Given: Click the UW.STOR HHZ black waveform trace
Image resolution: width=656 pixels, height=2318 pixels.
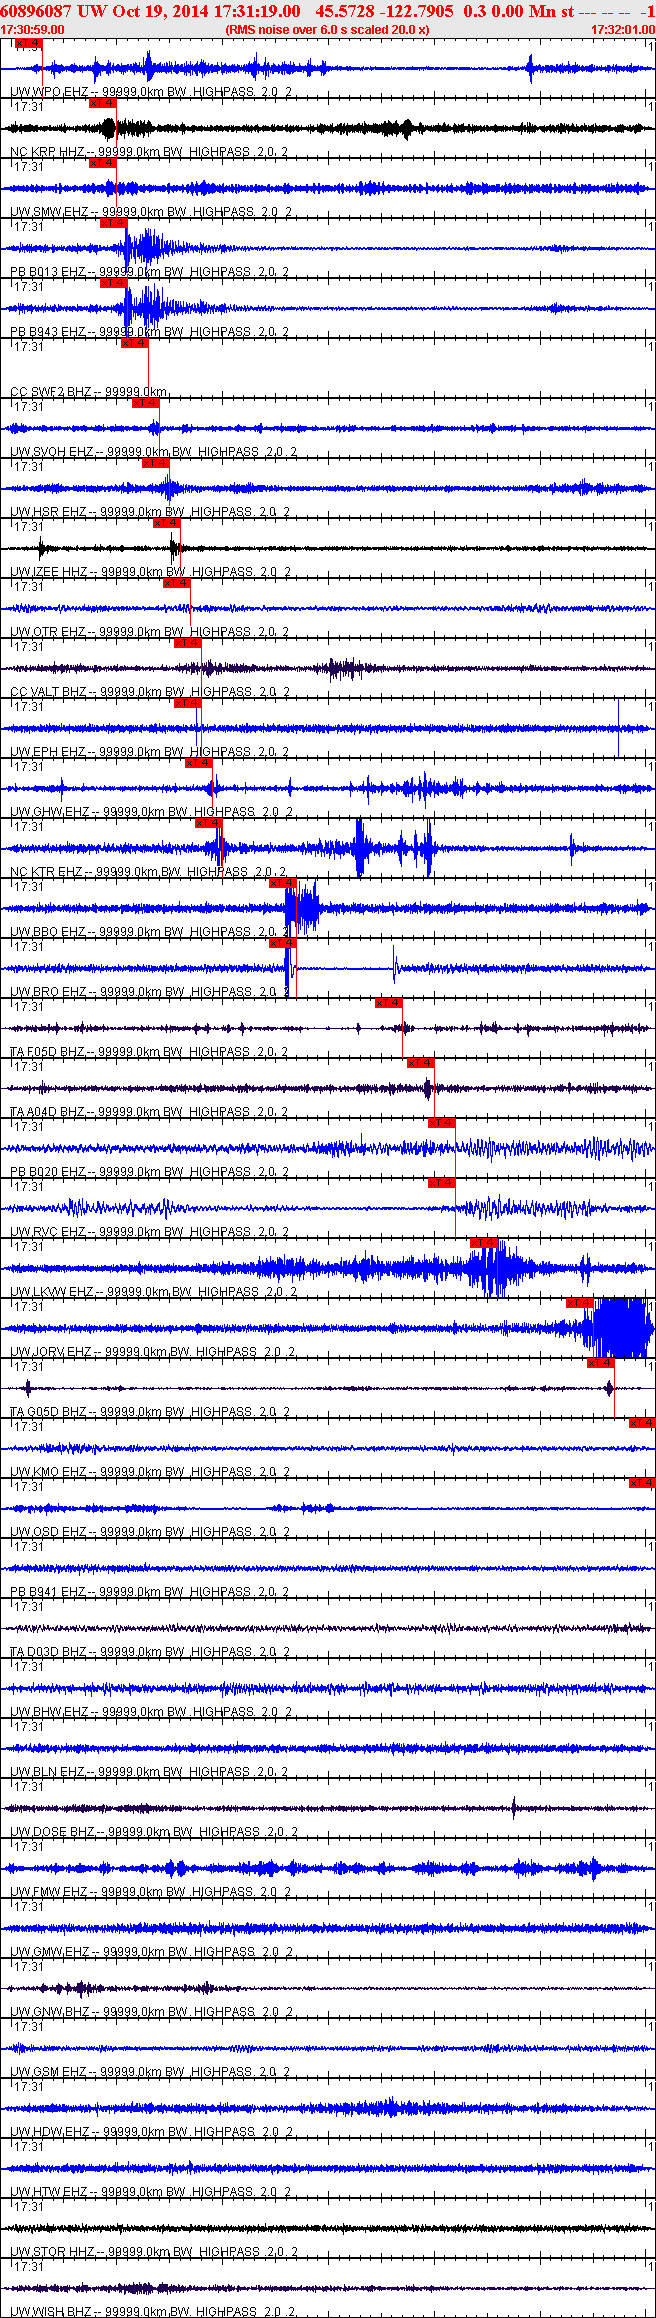Looking at the screenshot, I should (328, 2228).
